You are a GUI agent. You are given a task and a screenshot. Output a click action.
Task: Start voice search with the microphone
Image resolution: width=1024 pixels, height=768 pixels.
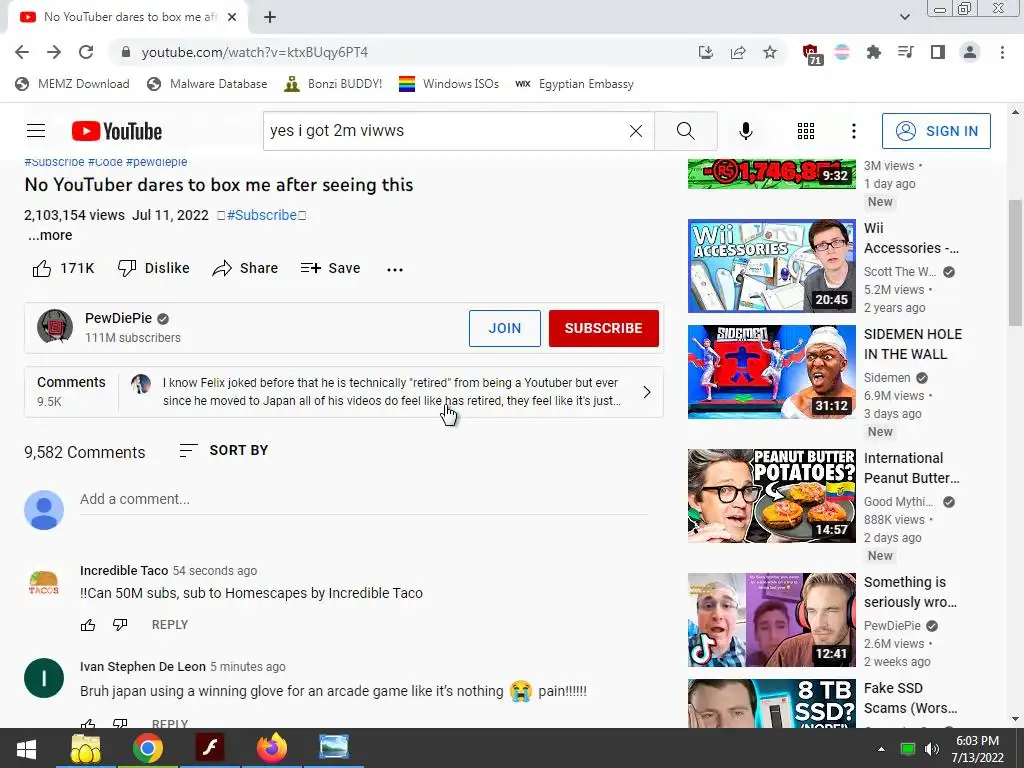[745, 131]
